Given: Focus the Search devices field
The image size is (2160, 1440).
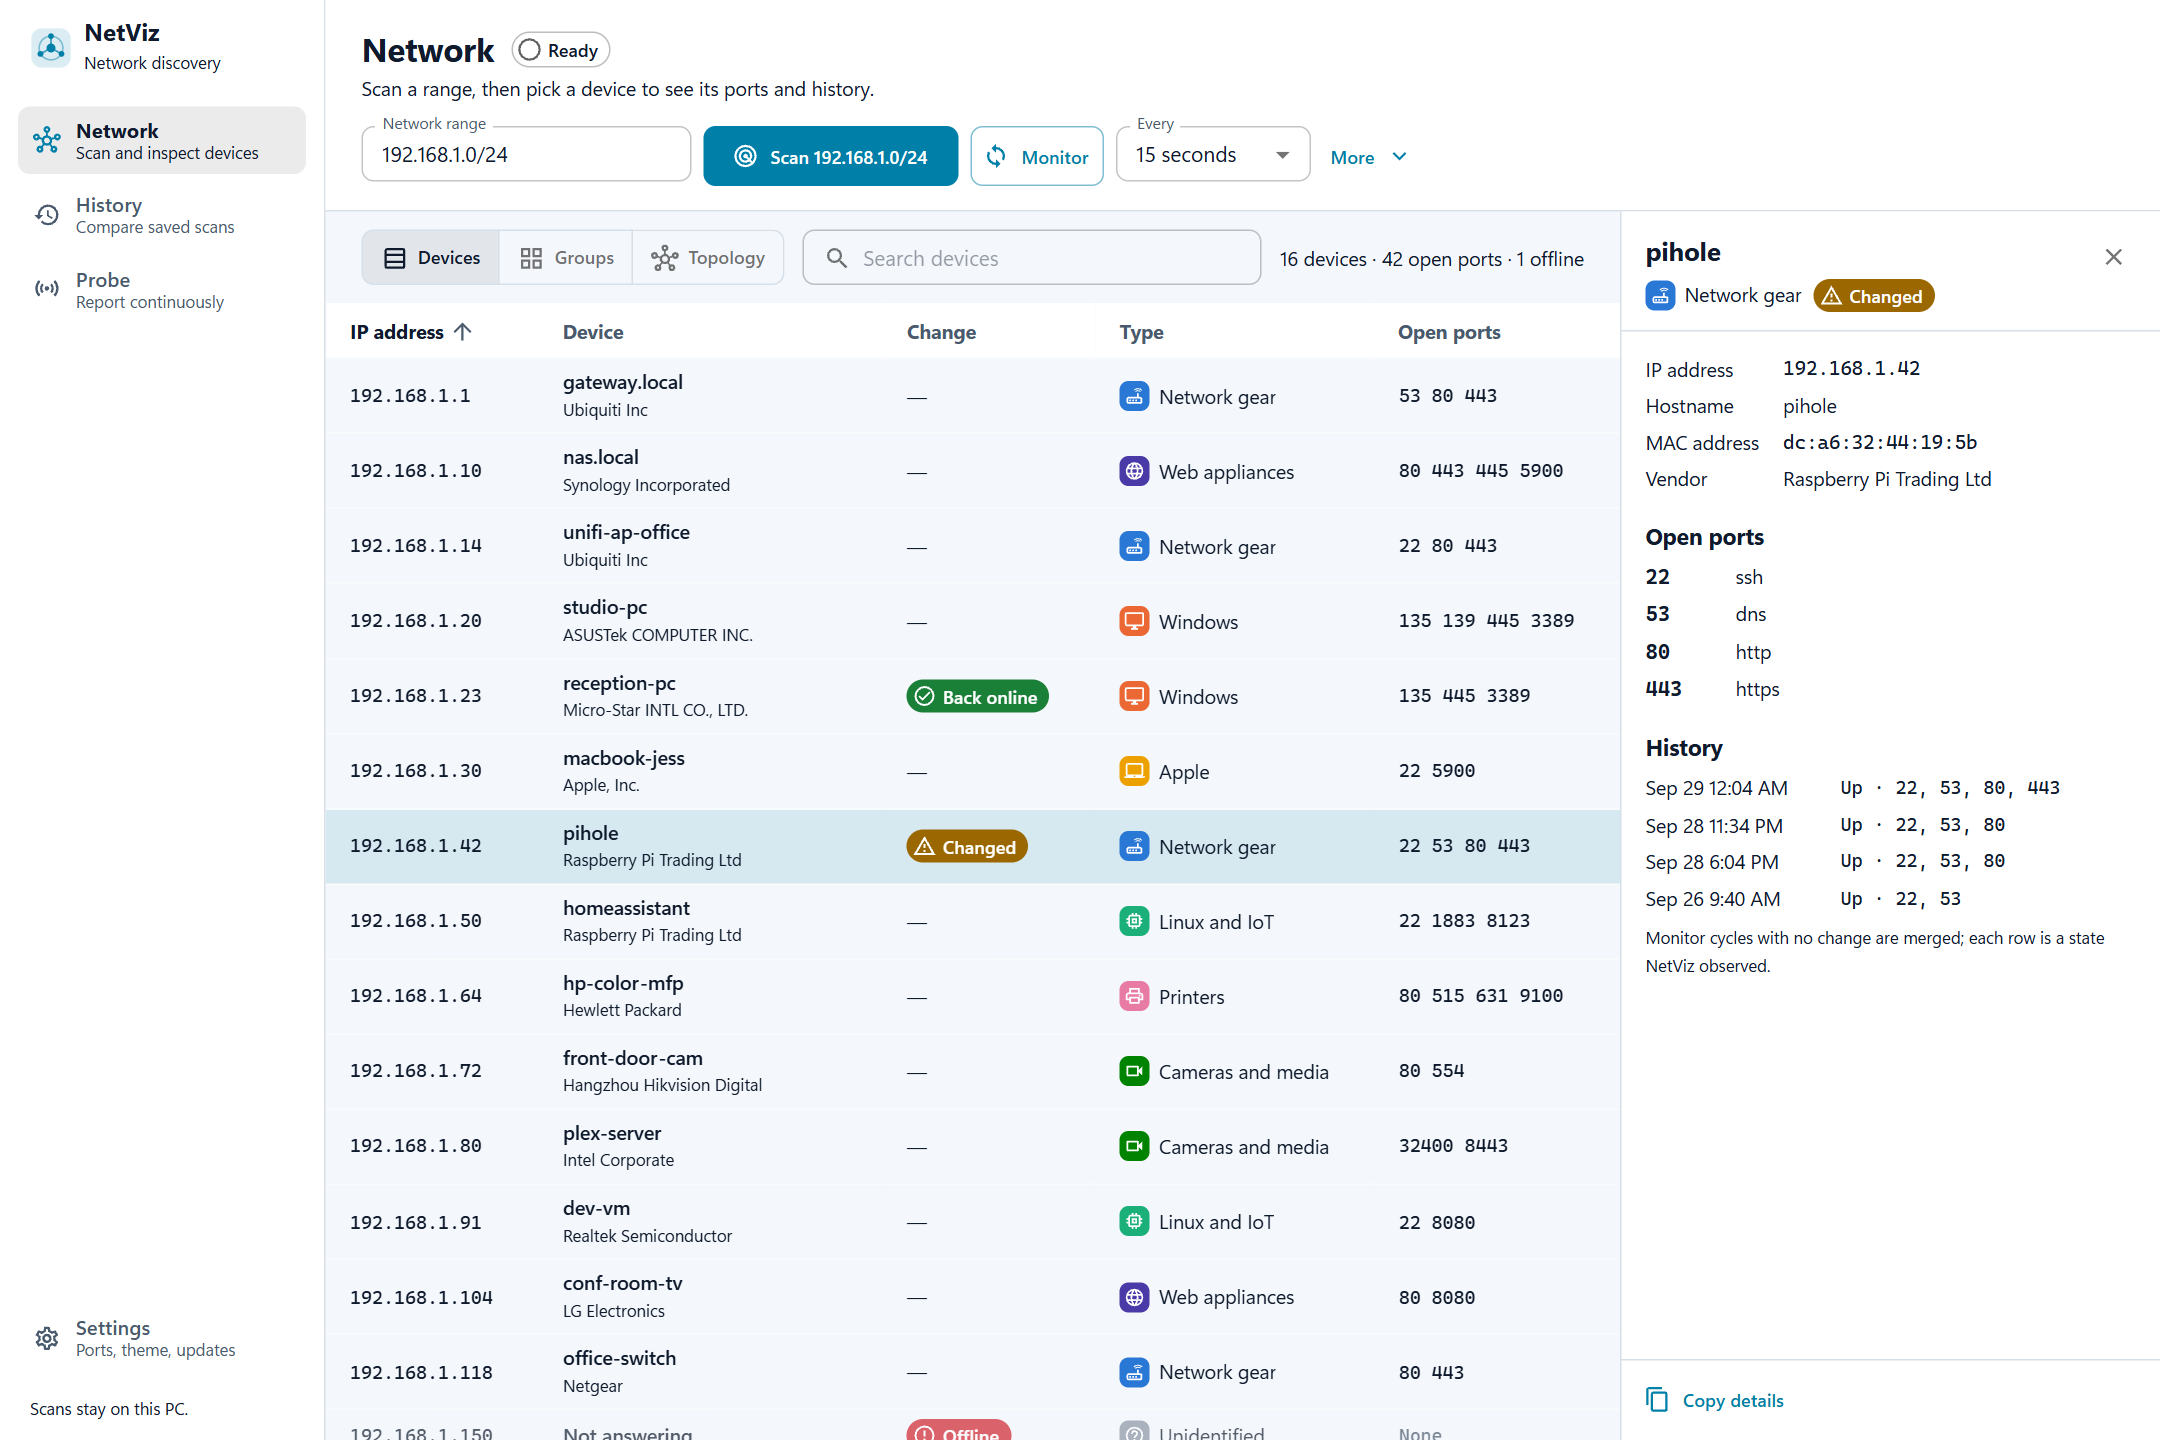Looking at the screenshot, I should 1031,258.
